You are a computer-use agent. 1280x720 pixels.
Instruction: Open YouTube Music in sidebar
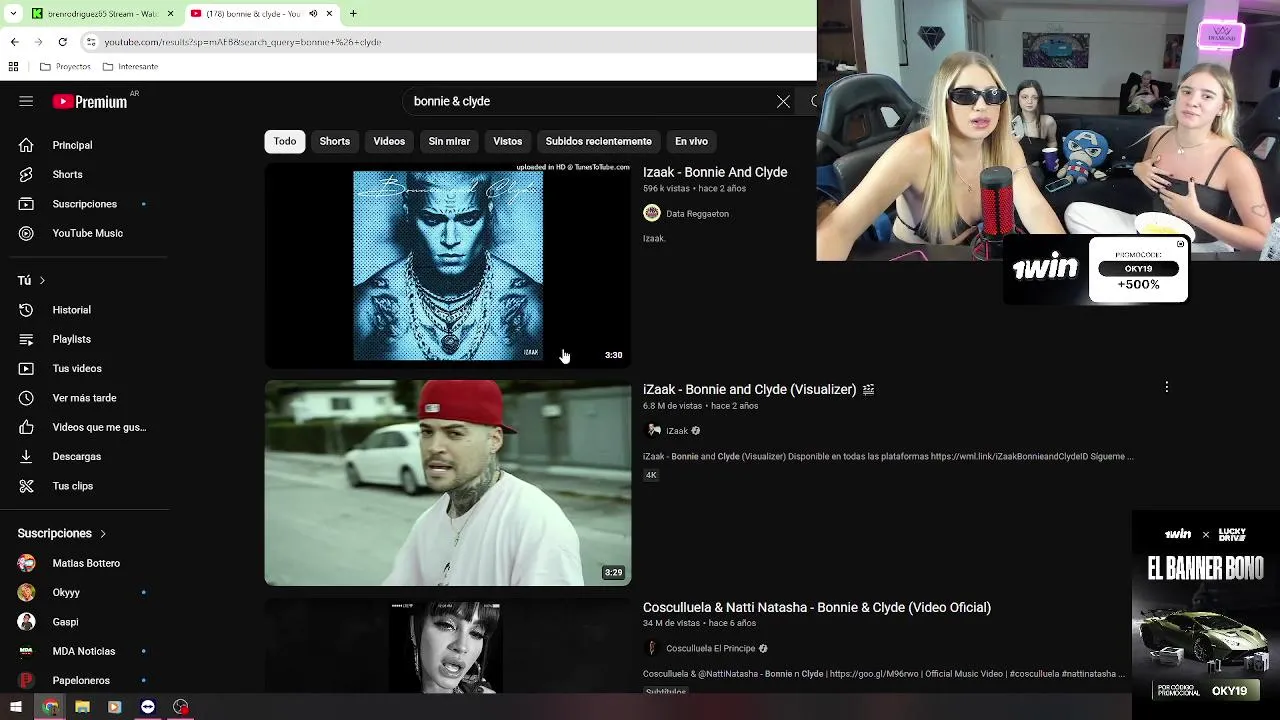[87, 233]
